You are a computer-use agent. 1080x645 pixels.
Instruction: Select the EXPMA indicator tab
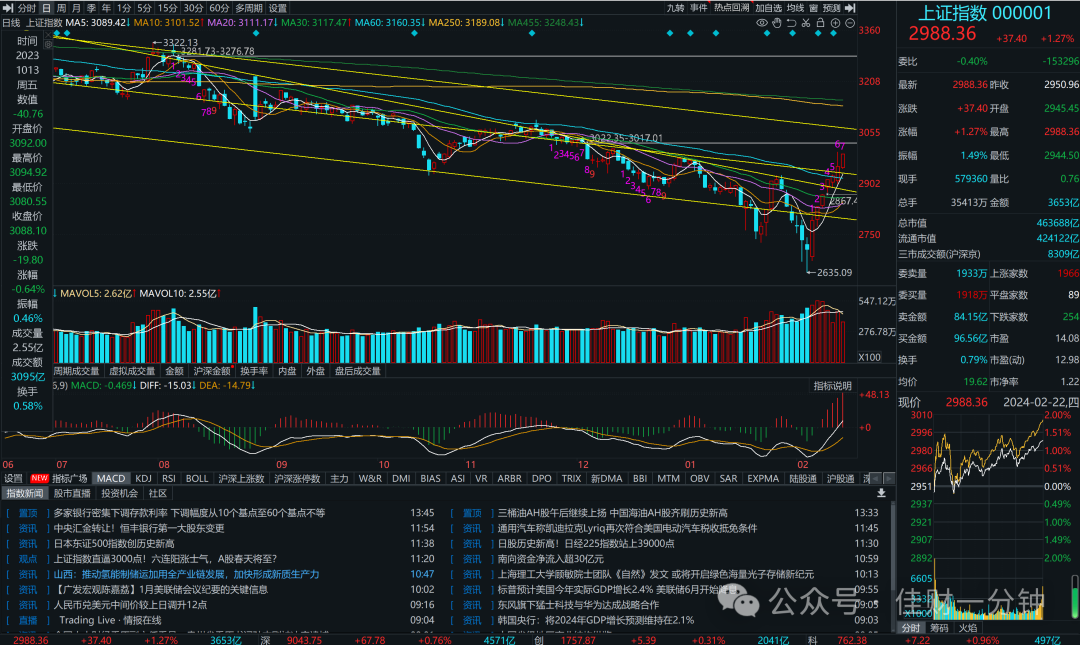pyautogui.click(x=763, y=478)
